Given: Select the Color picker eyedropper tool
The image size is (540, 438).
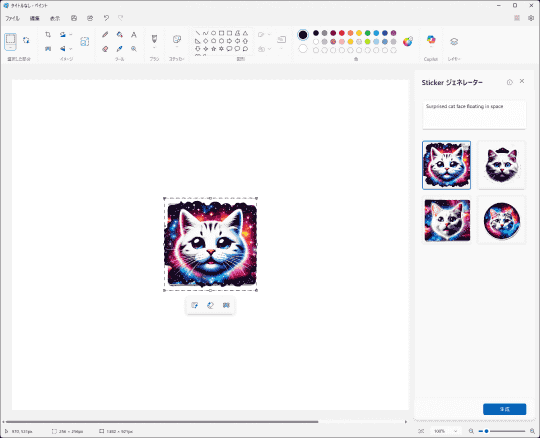Looking at the screenshot, I should (x=120, y=49).
